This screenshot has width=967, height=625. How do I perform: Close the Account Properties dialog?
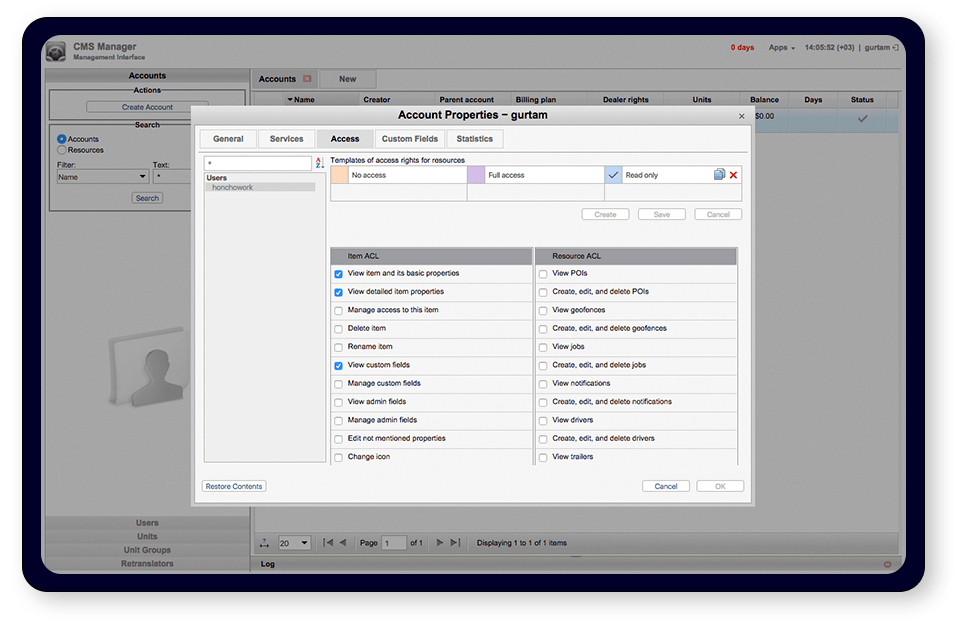pos(741,116)
